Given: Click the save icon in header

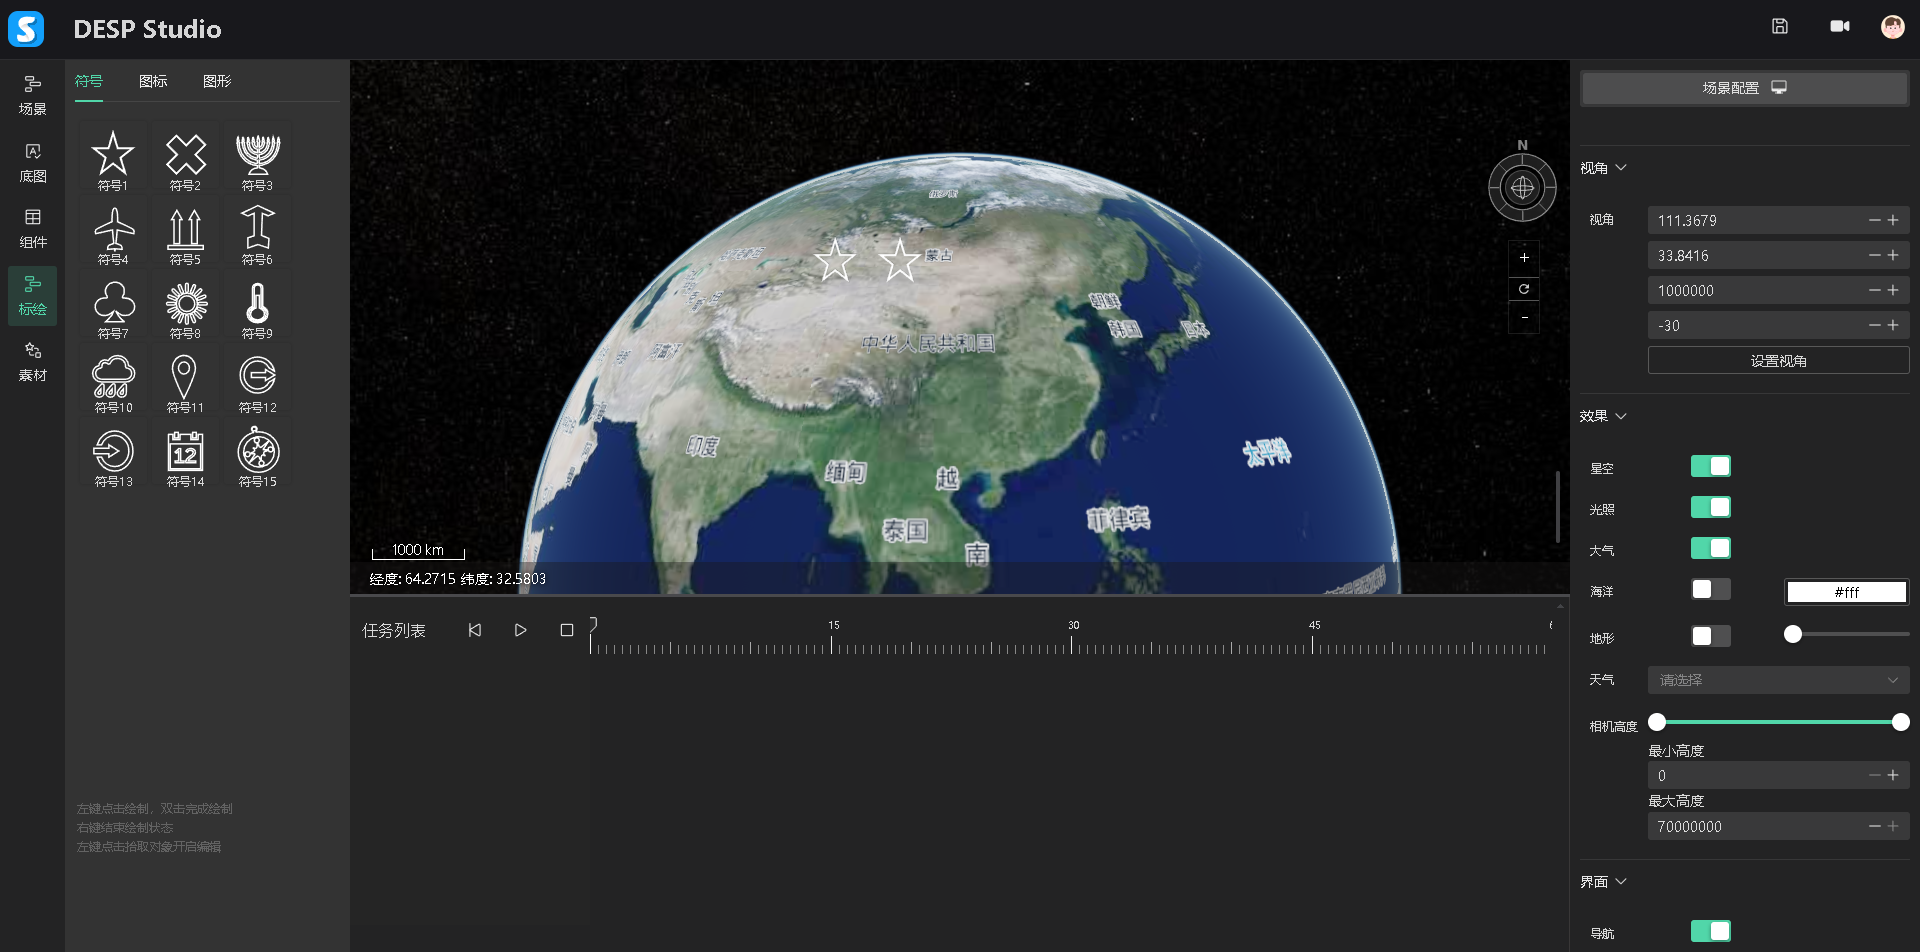Looking at the screenshot, I should point(1780,27).
